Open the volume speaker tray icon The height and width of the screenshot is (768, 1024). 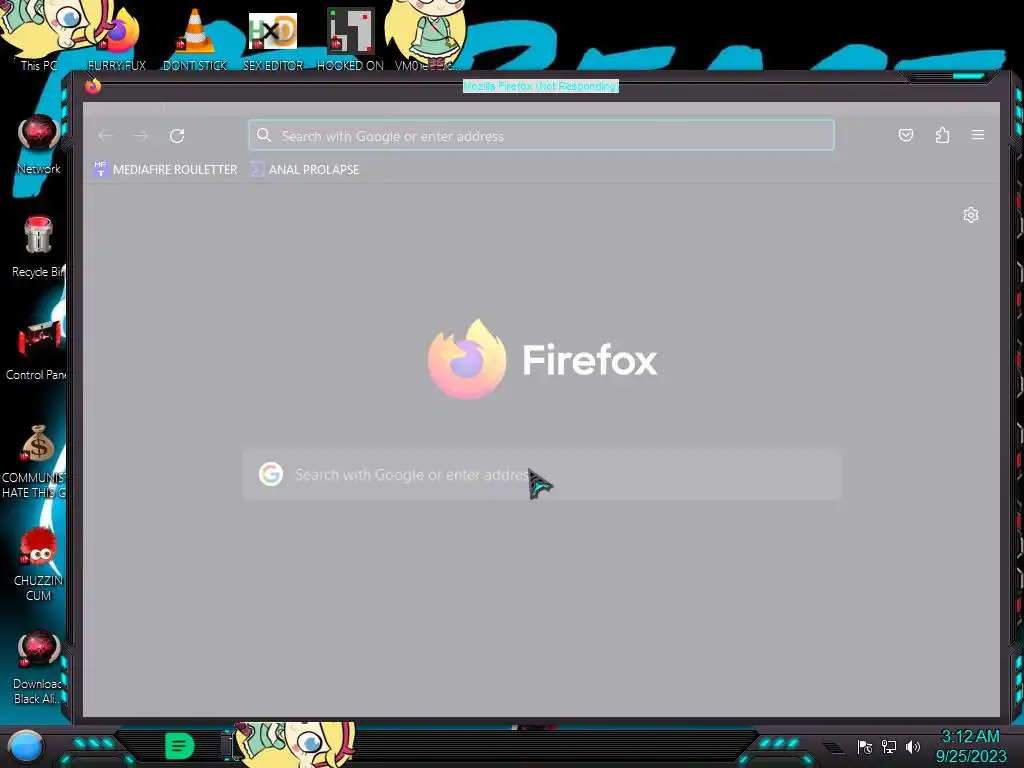913,746
